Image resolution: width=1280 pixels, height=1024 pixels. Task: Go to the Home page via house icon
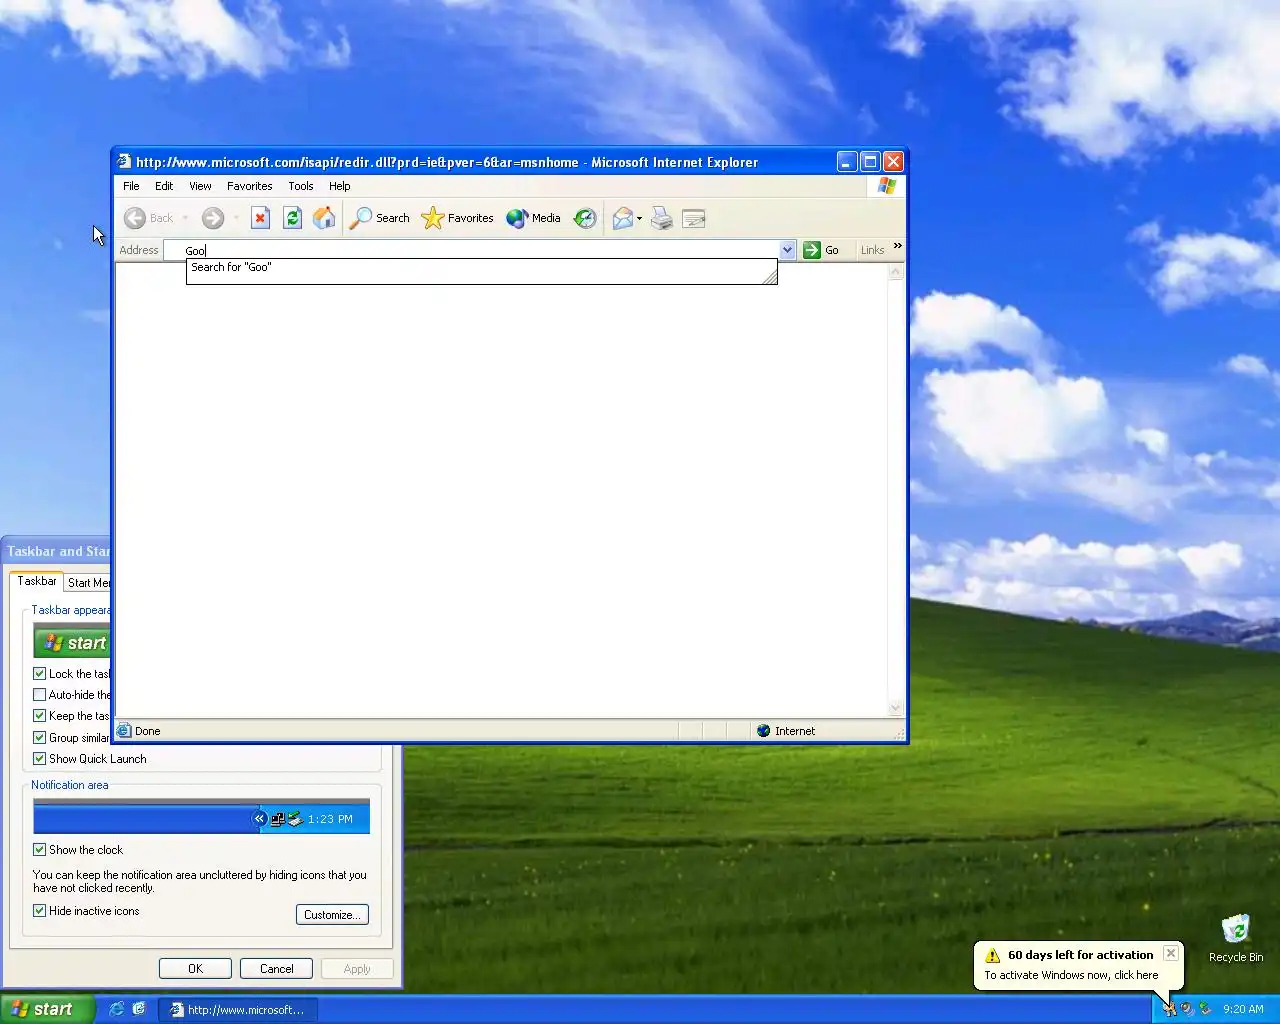pos(324,218)
